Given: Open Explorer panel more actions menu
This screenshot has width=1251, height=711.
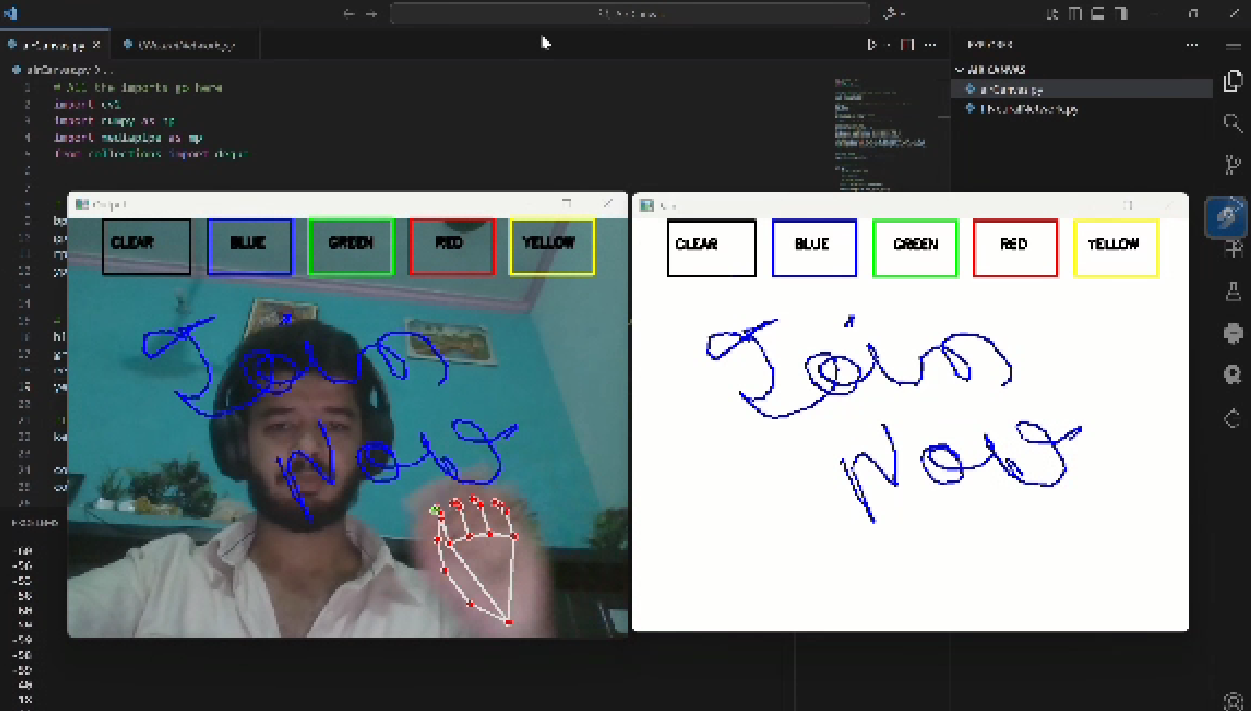Looking at the screenshot, I should point(1191,45).
